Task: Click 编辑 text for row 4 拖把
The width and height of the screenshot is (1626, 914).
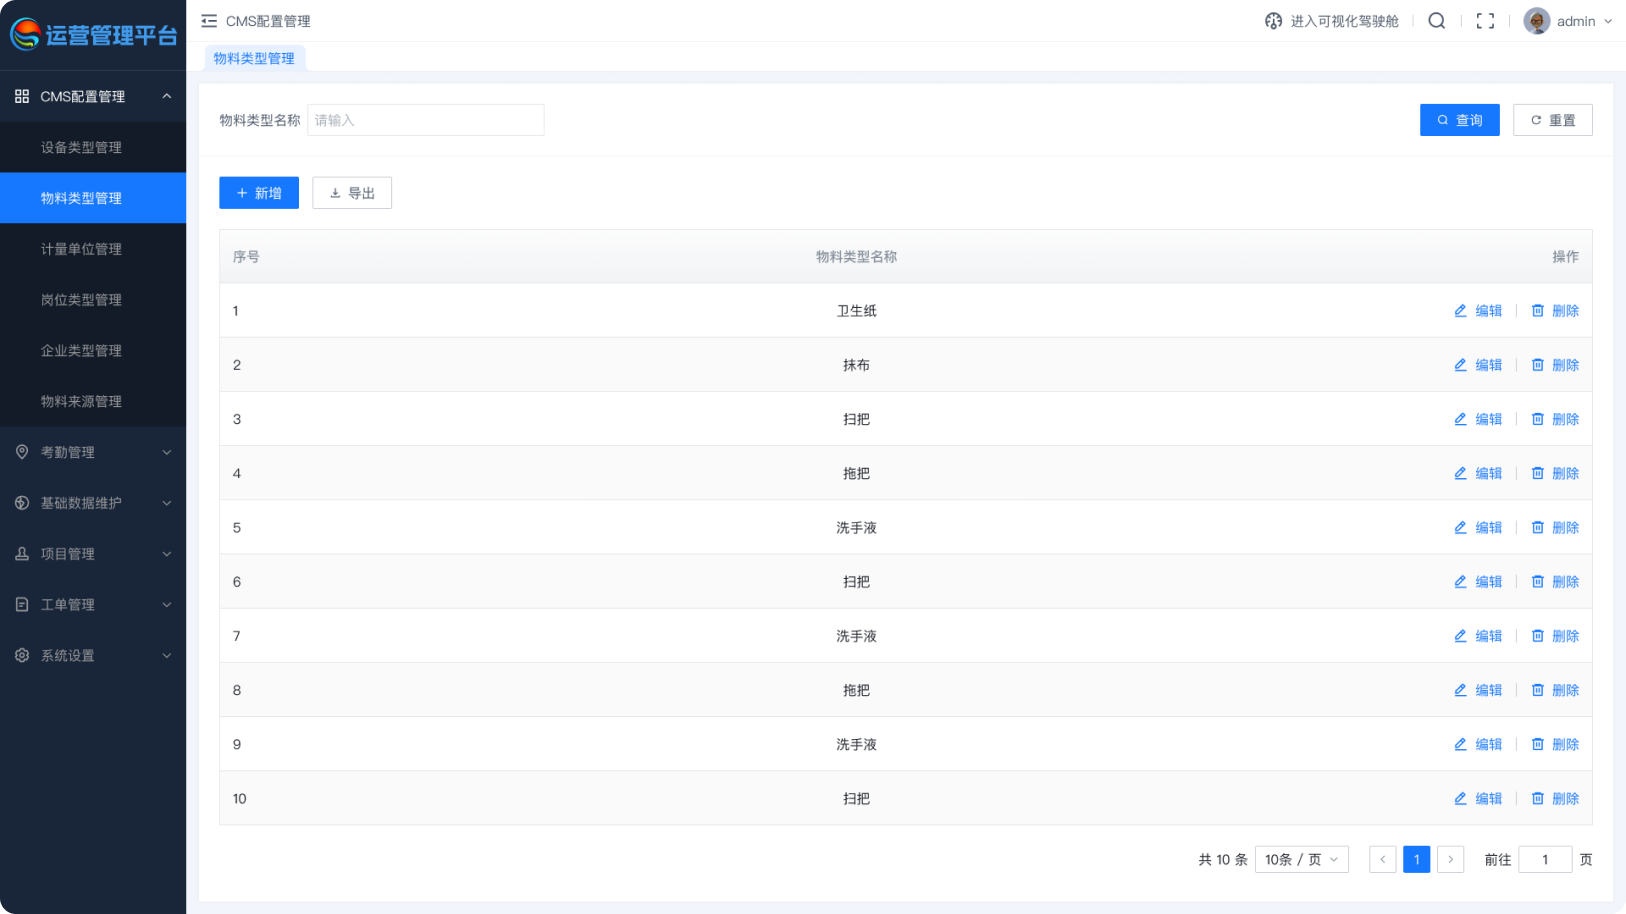Action: [x=1489, y=473]
